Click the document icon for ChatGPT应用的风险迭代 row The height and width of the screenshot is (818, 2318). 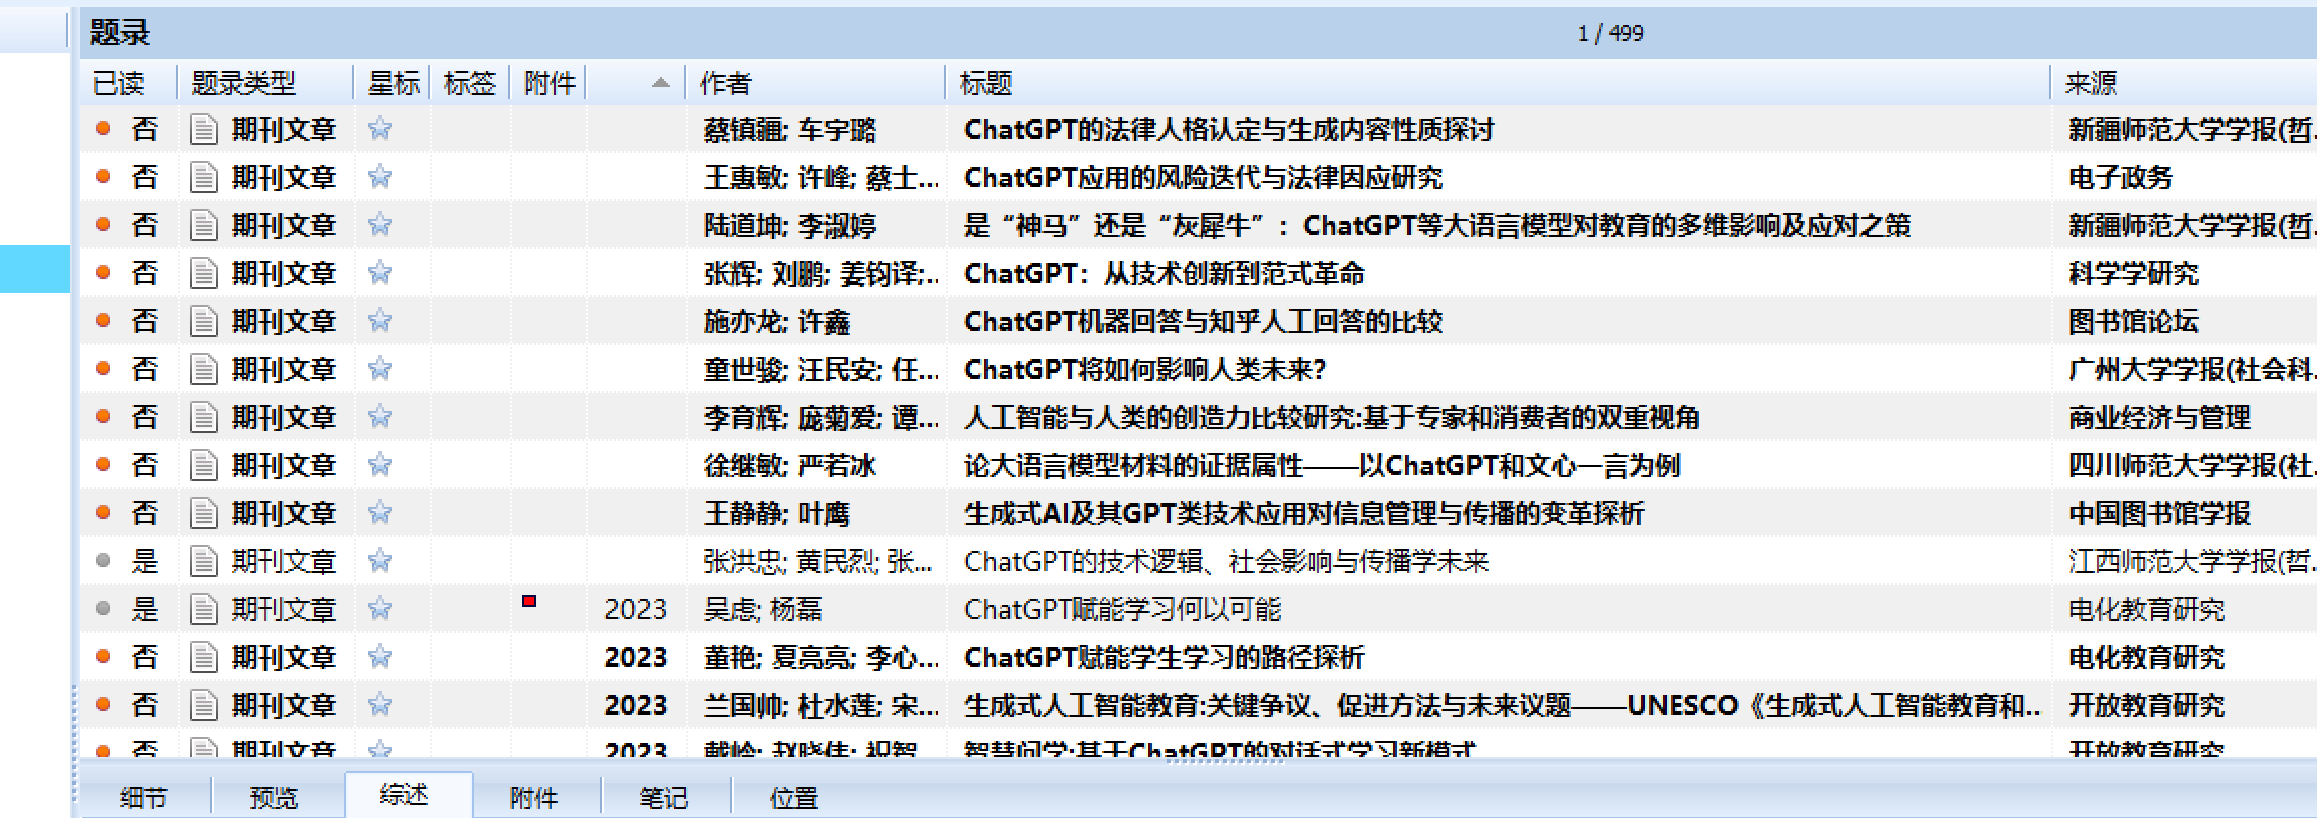(204, 177)
